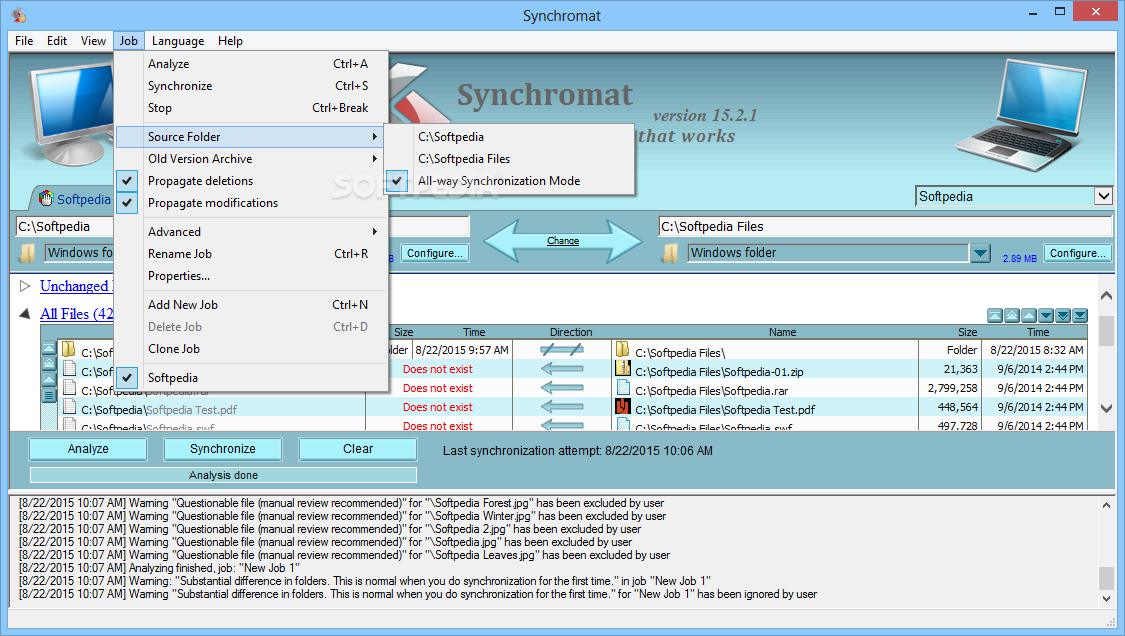This screenshot has width=1125, height=636.
Task: Click the left-side single-up arrow icon
Action: click(x=49, y=380)
